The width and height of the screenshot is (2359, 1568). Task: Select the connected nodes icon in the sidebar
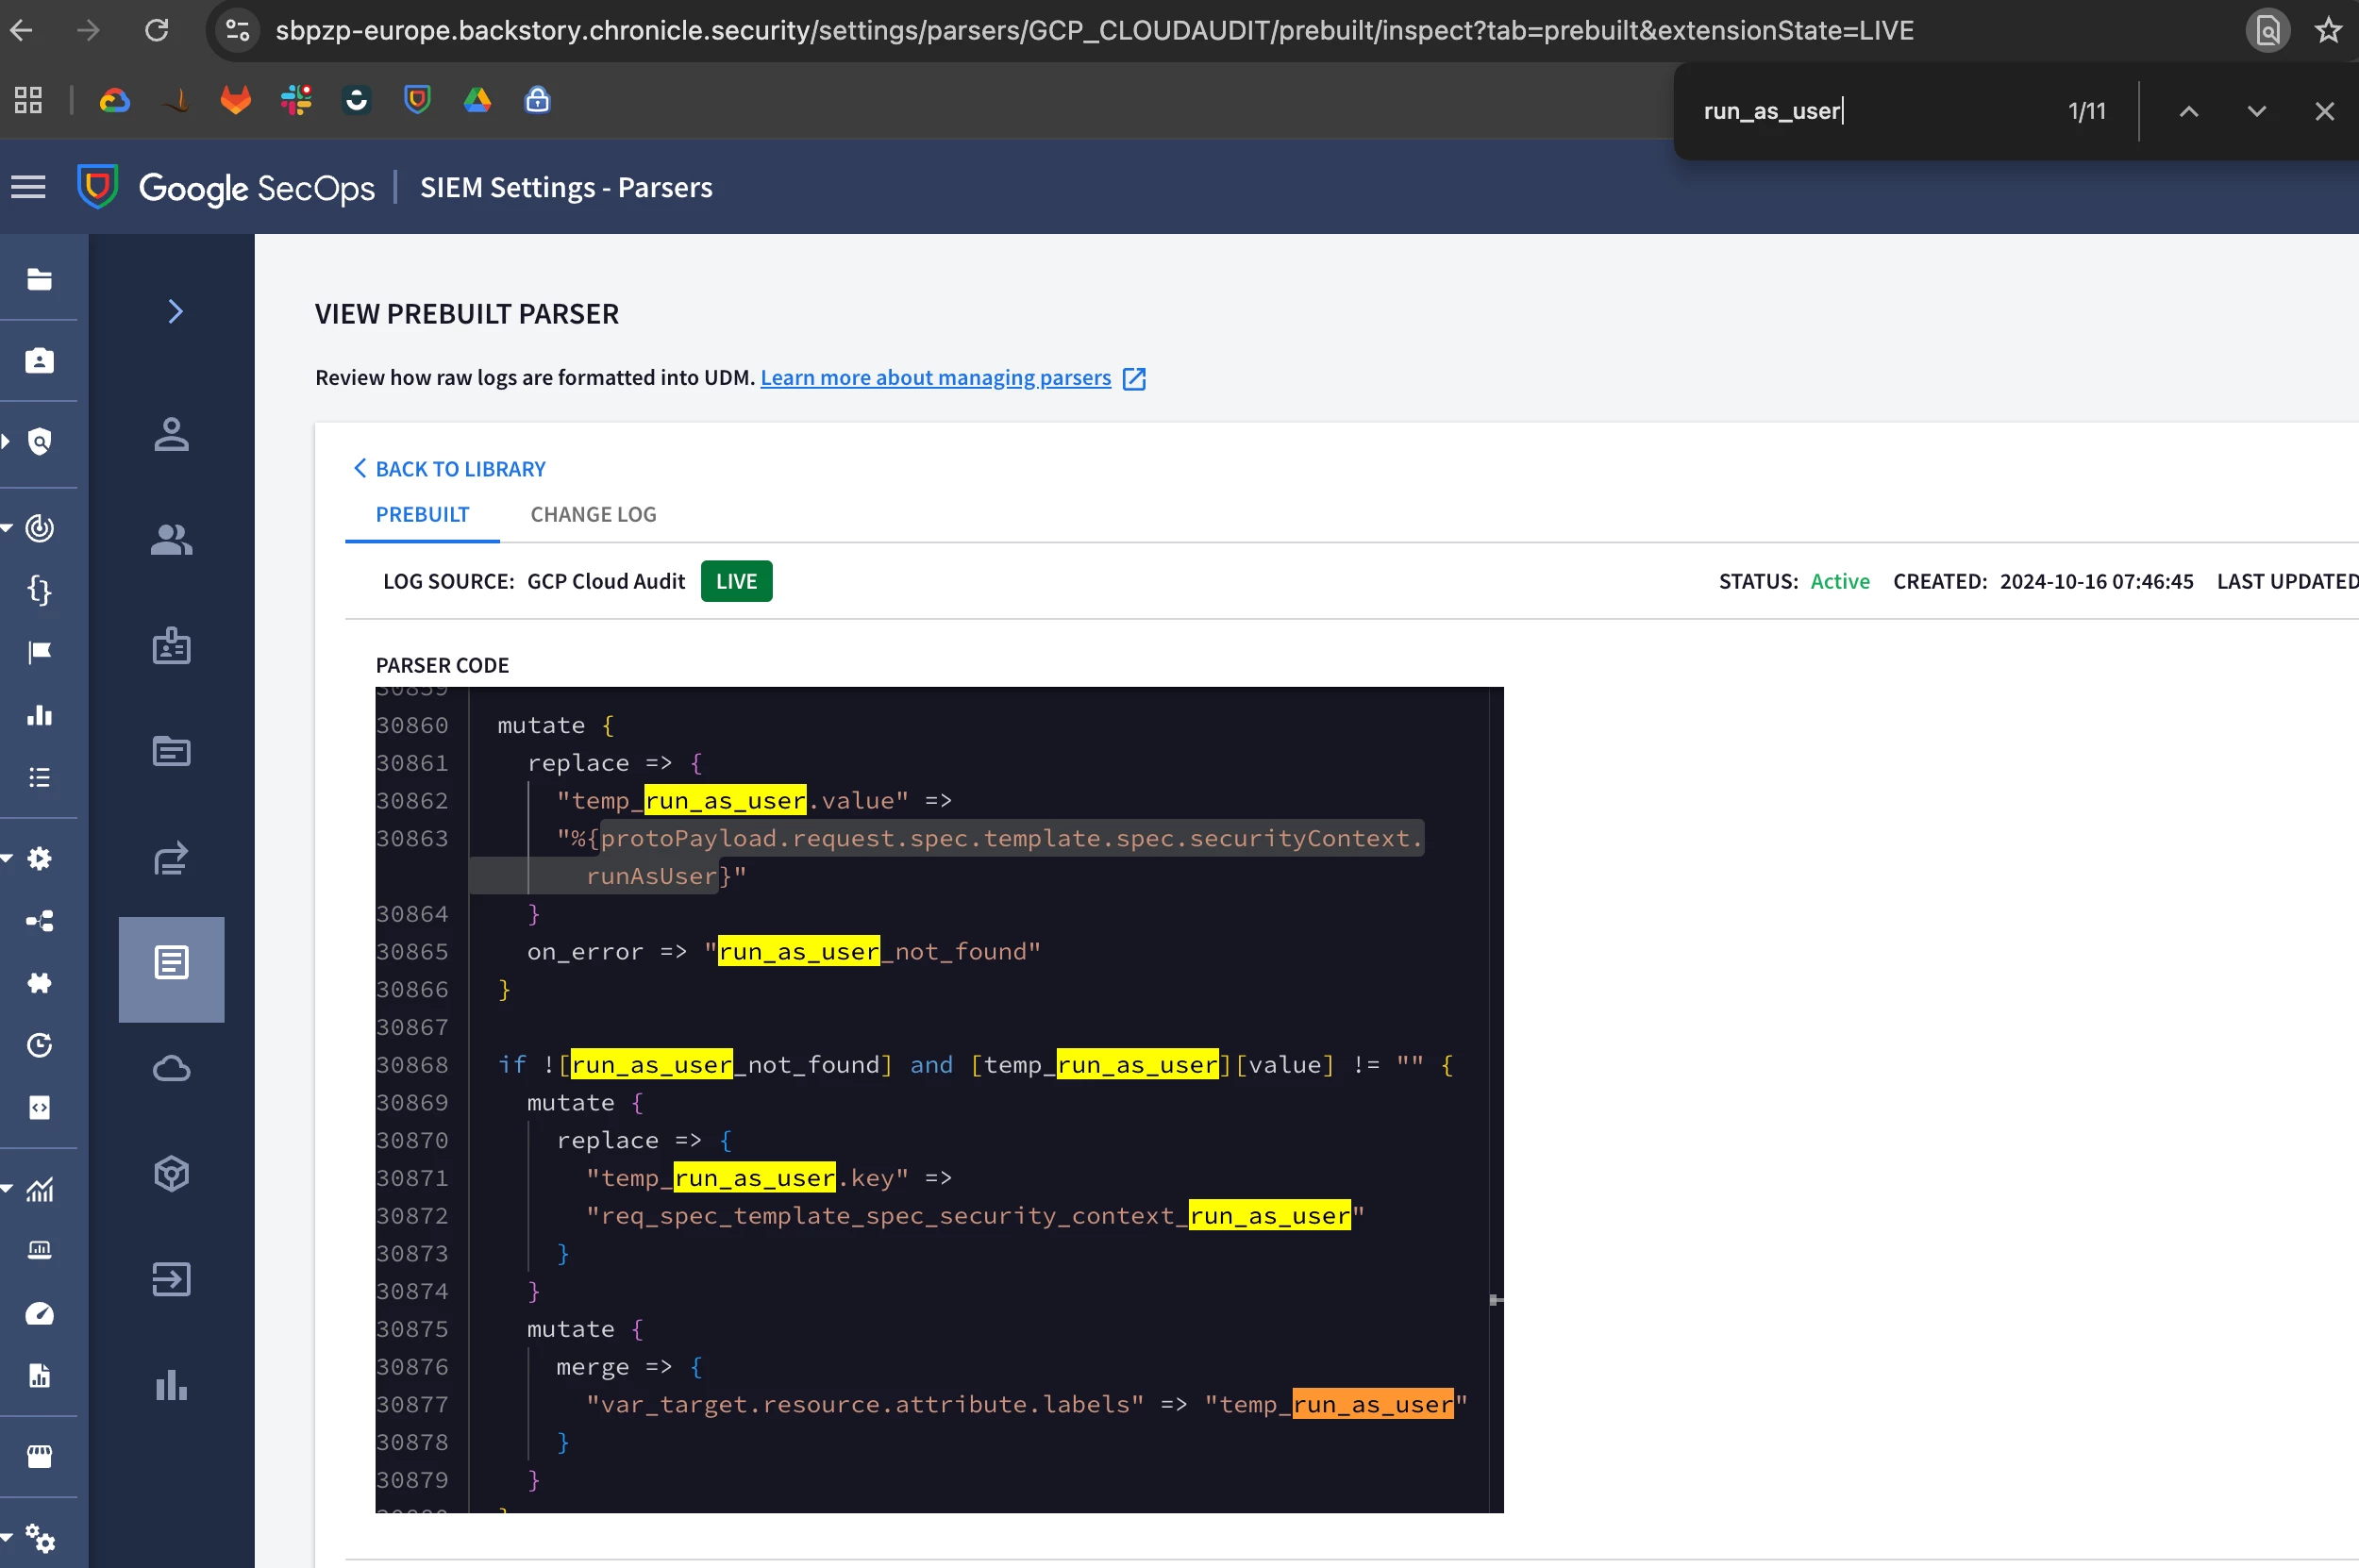pyautogui.click(x=39, y=920)
